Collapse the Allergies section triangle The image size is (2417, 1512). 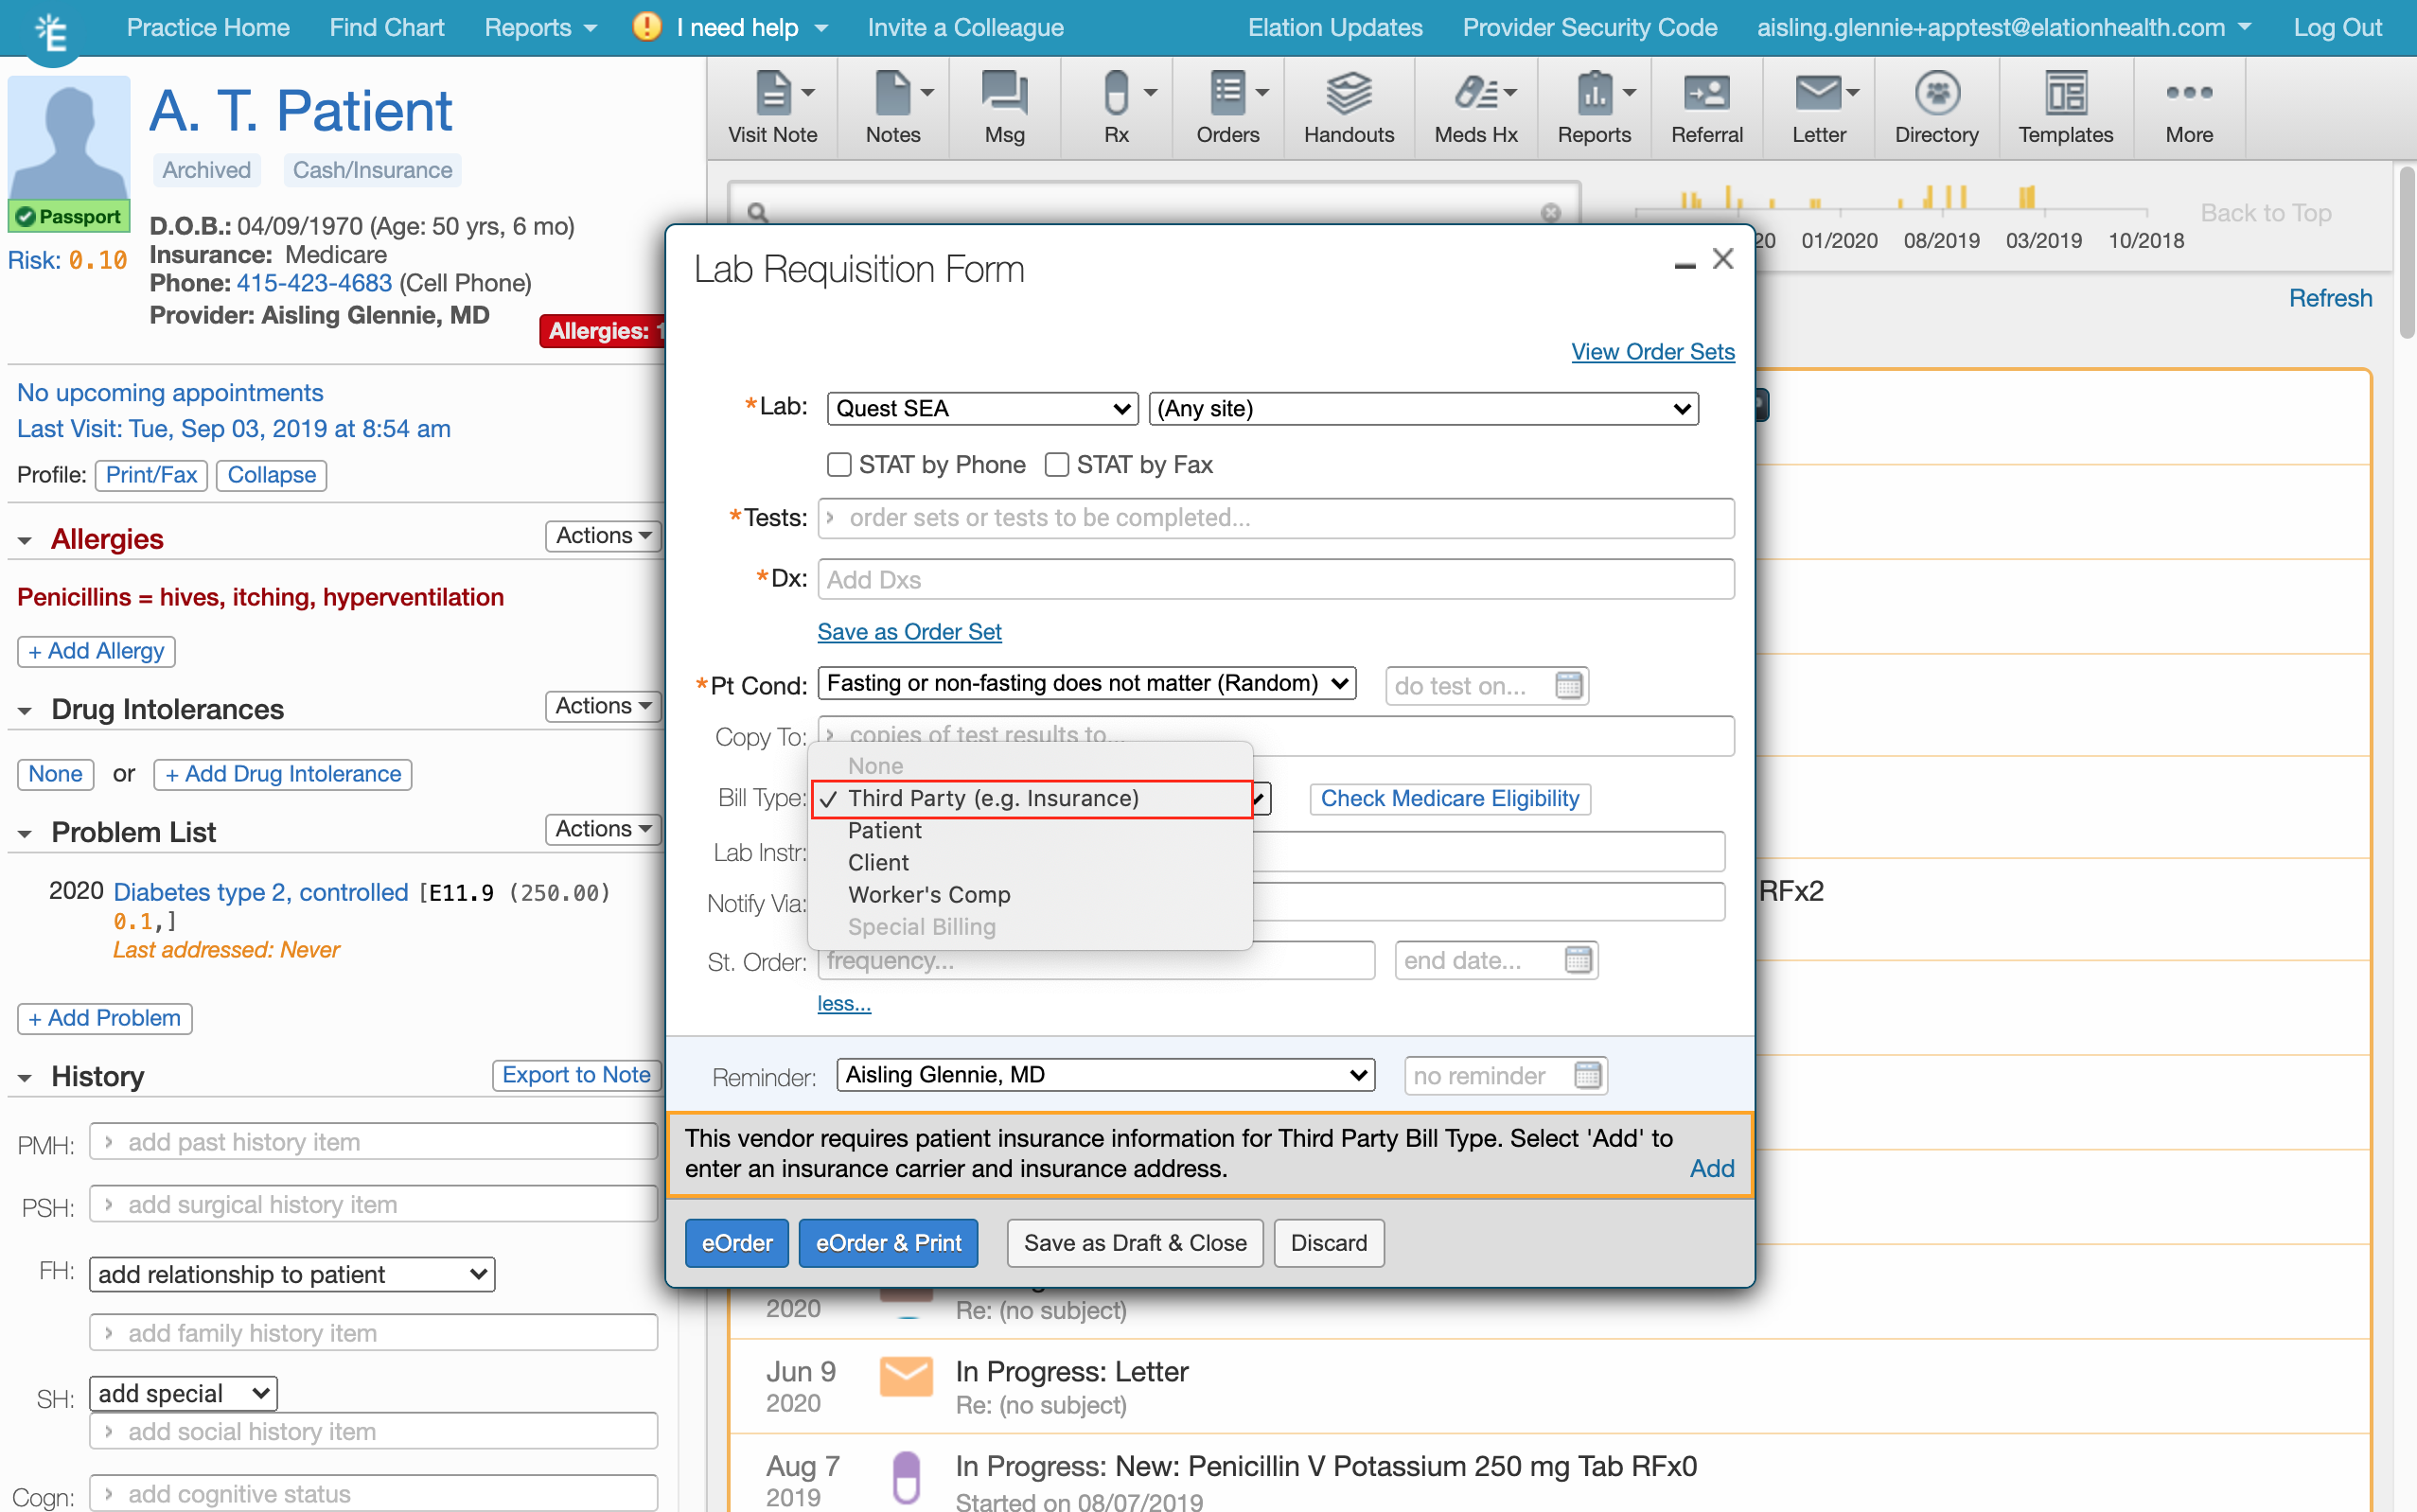[x=25, y=541]
